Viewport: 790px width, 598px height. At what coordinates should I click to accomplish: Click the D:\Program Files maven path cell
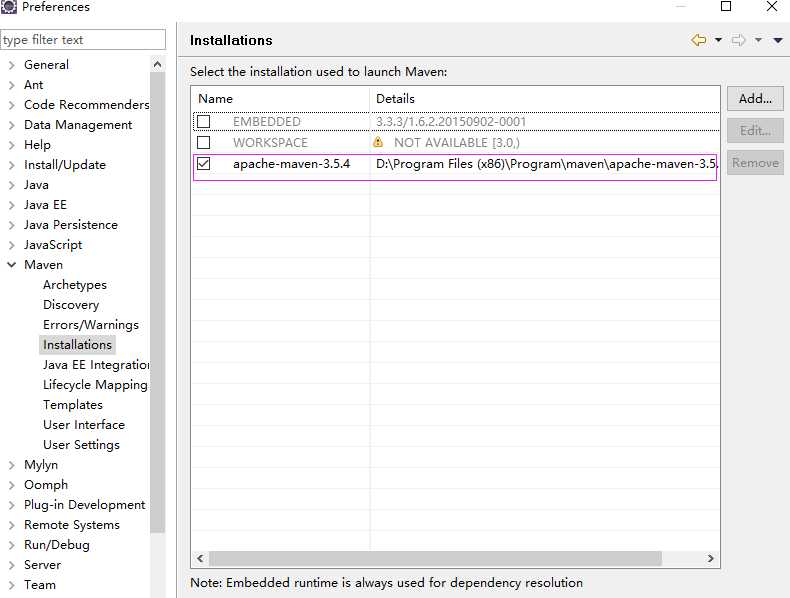pyautogui.click(x=546, y=164)
